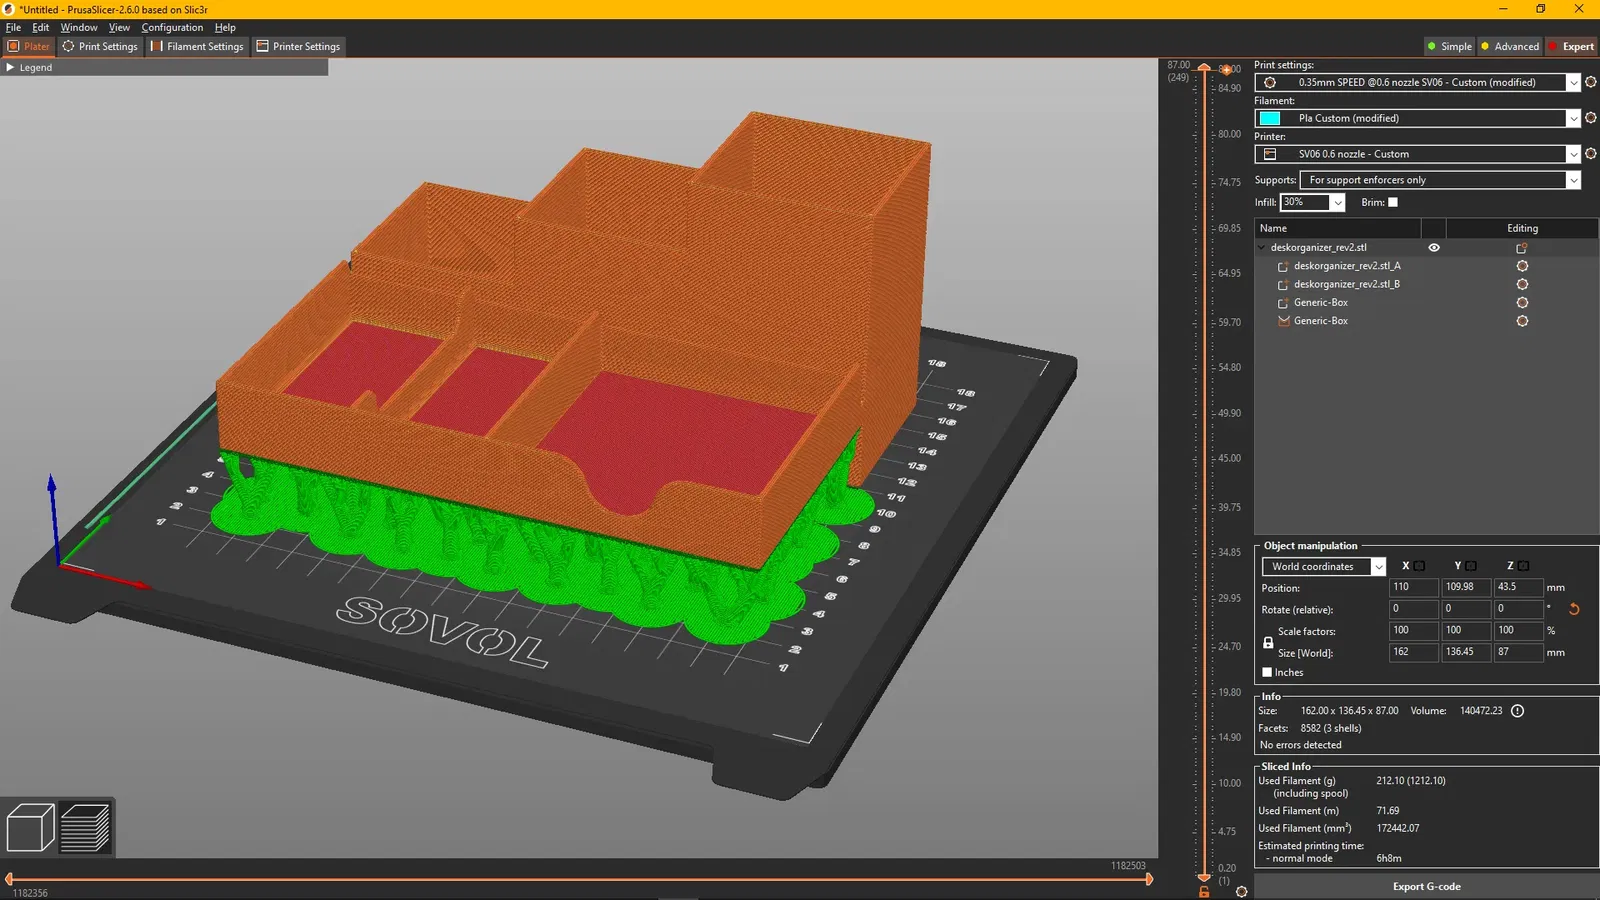Switch to Simple mode
This screenshot has height=900, width=1600.
click(1449, 47)
